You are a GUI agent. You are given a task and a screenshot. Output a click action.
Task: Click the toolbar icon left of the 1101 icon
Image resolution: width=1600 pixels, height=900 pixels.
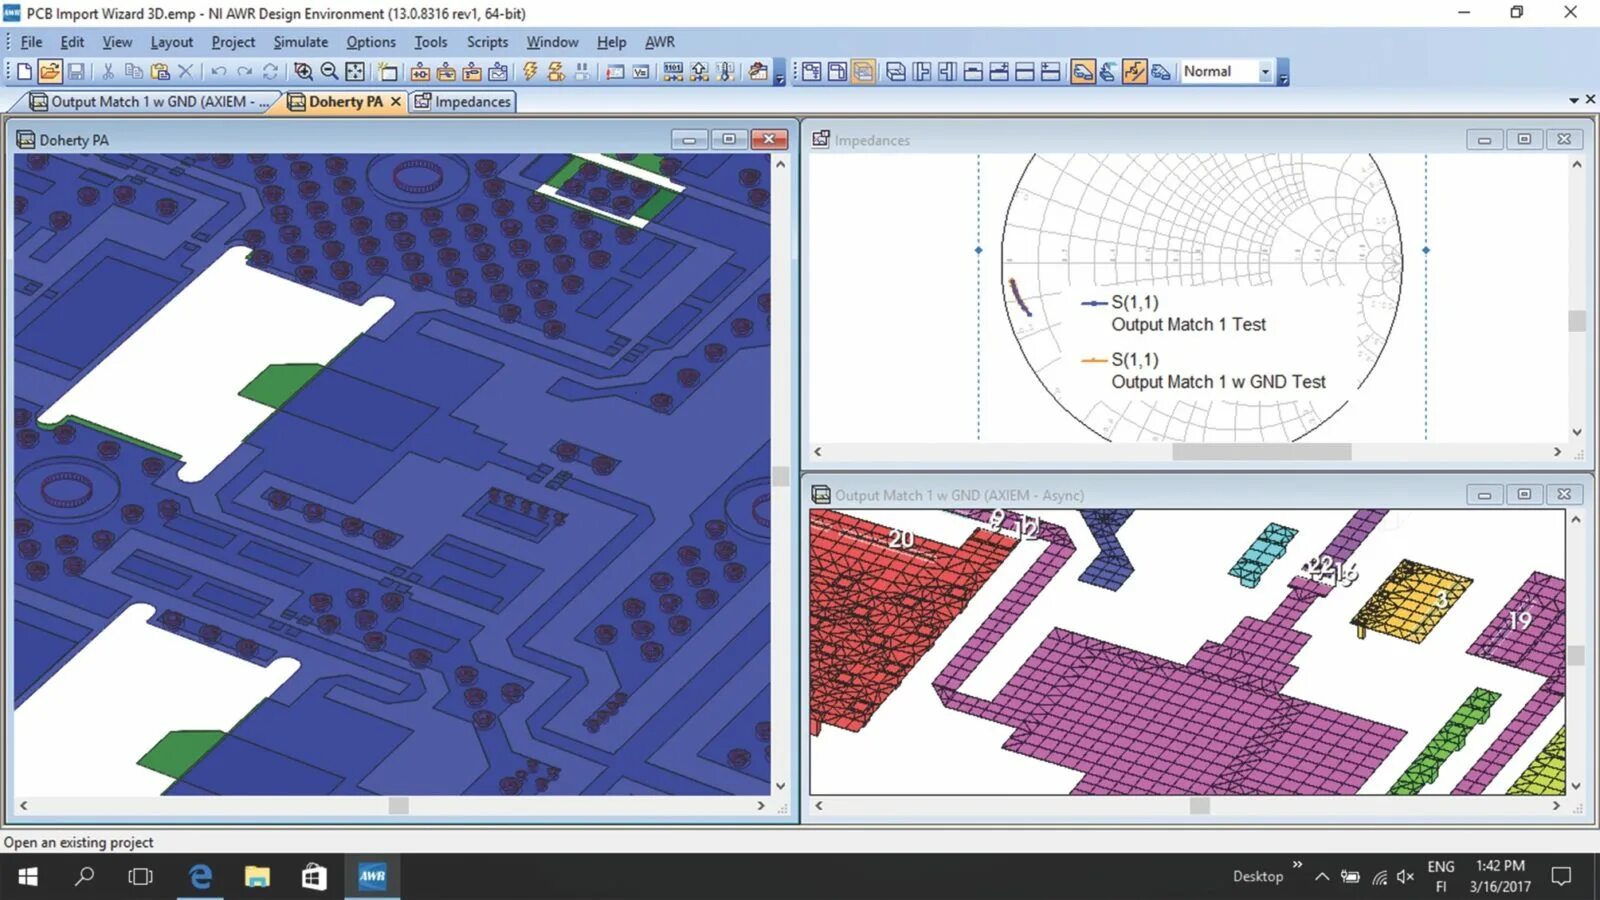click(641, 71)
